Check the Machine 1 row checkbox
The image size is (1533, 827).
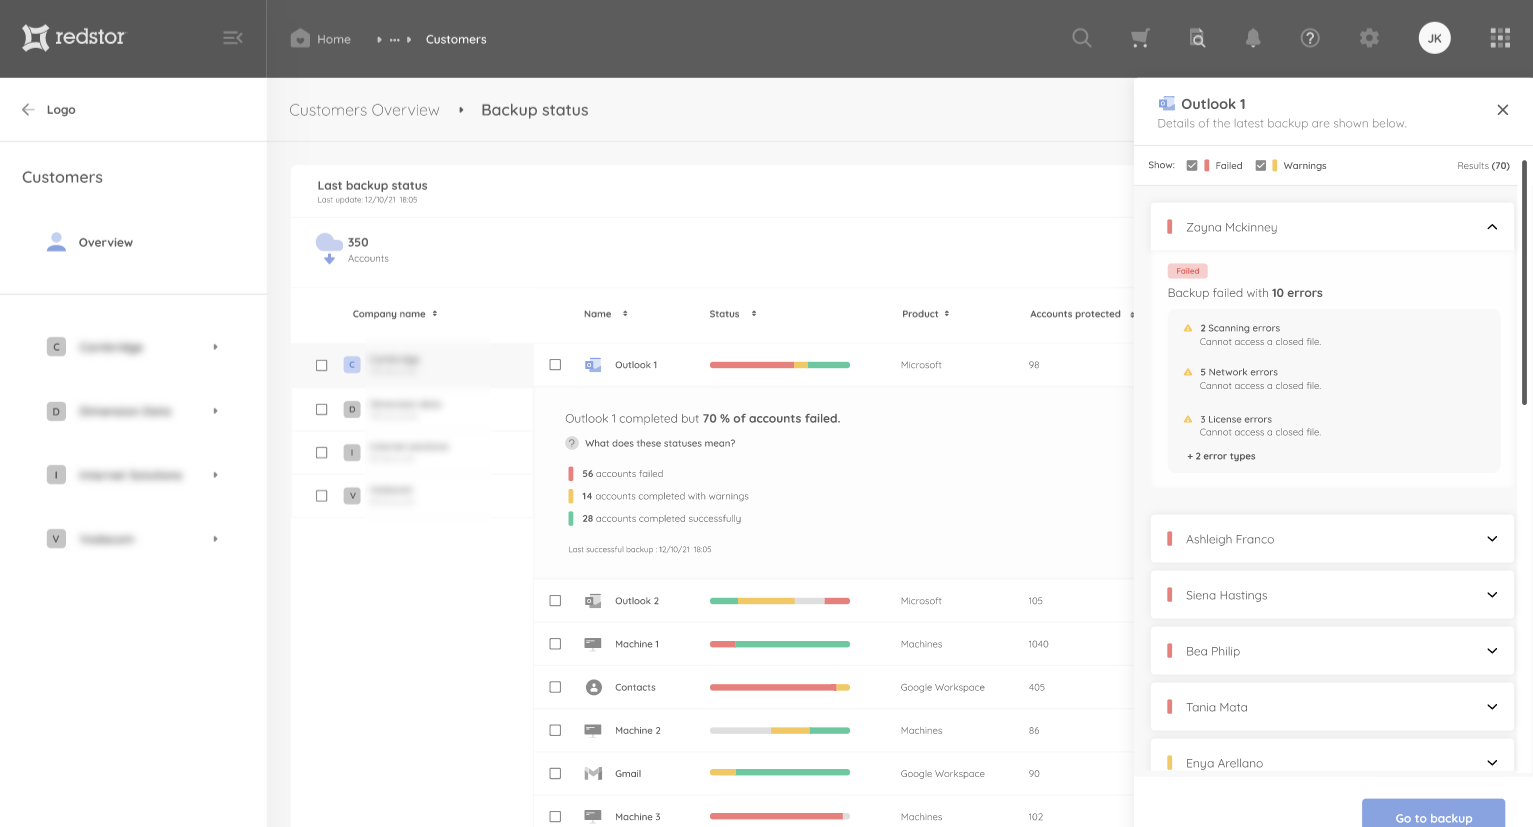pos(555,644)
